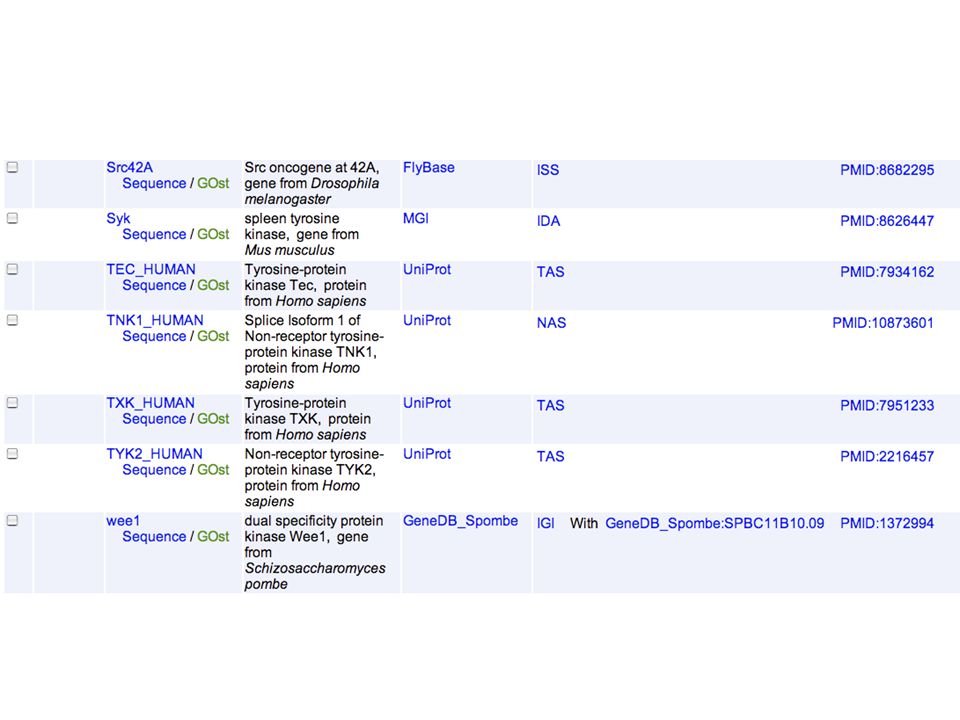View Sequence for TXK_HUMAN

(x=154, y=418)
